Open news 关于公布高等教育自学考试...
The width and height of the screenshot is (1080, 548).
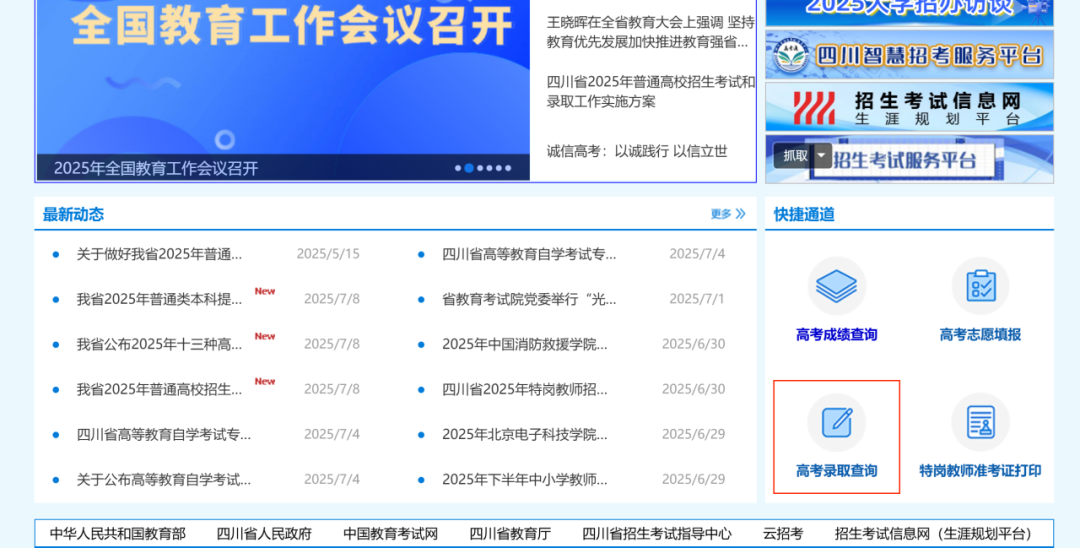(164, 480)
